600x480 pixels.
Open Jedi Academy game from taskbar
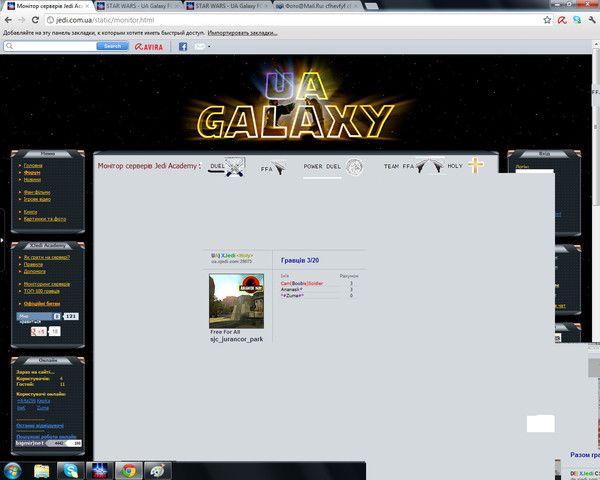(x=100, y=470)
